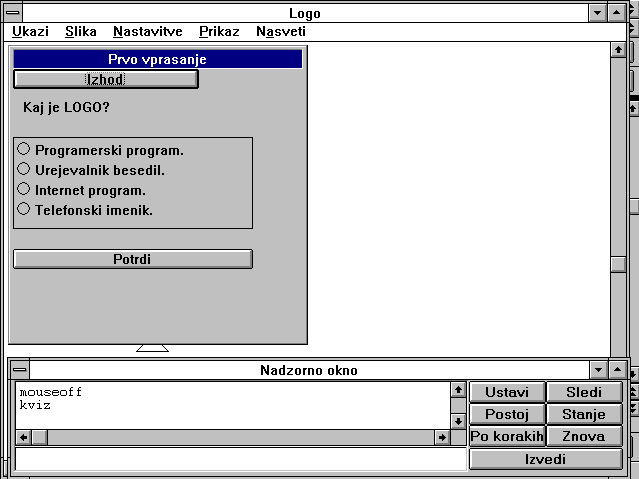This screenshot has height=479, width=639.
Task: Minimize the Logo window
Action: pos(597,13)
